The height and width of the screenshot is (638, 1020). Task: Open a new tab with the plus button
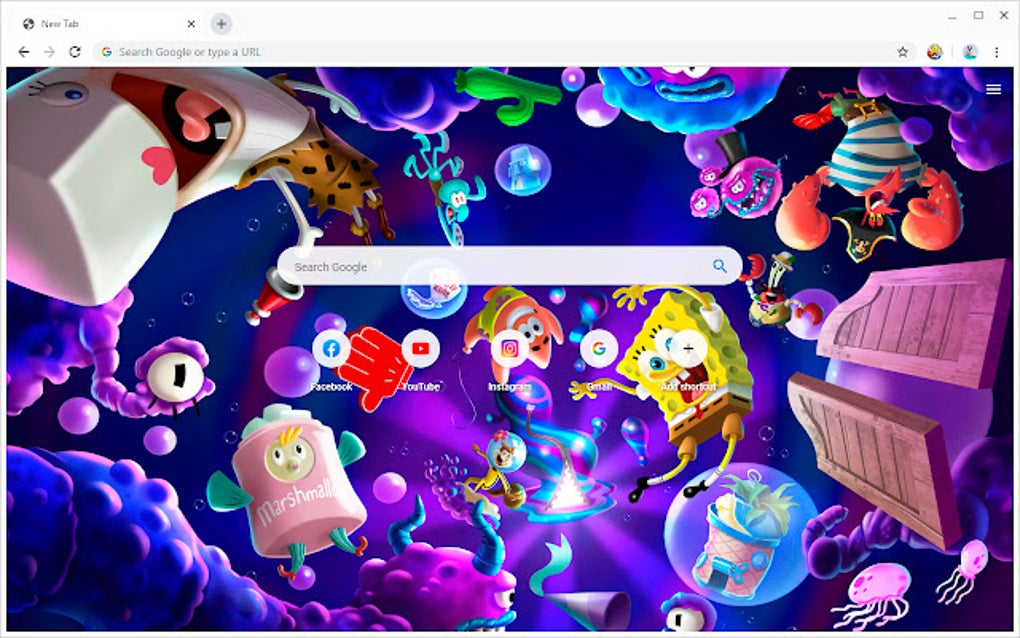(x=222, y=23)
